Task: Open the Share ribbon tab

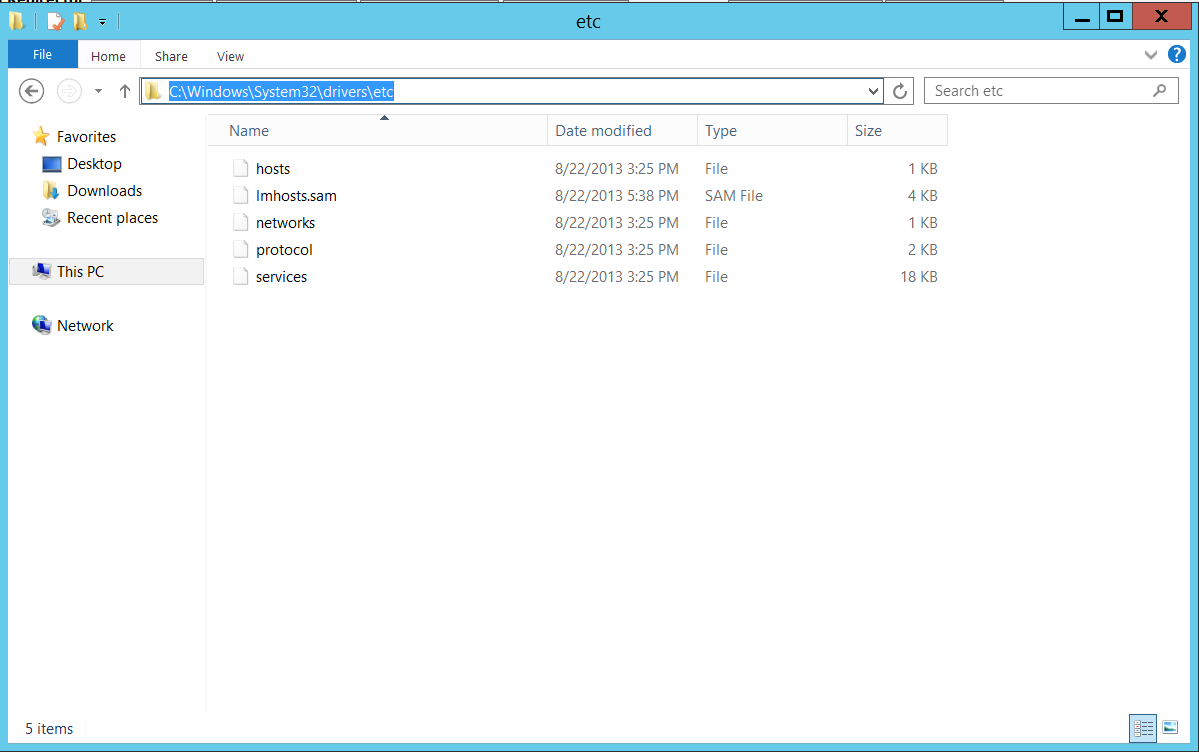Action: (171, 56)
